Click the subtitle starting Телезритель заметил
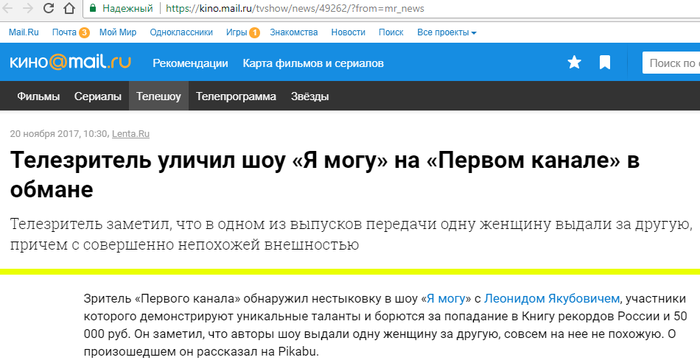Screen dimensions: 700x363 [351, 234]
